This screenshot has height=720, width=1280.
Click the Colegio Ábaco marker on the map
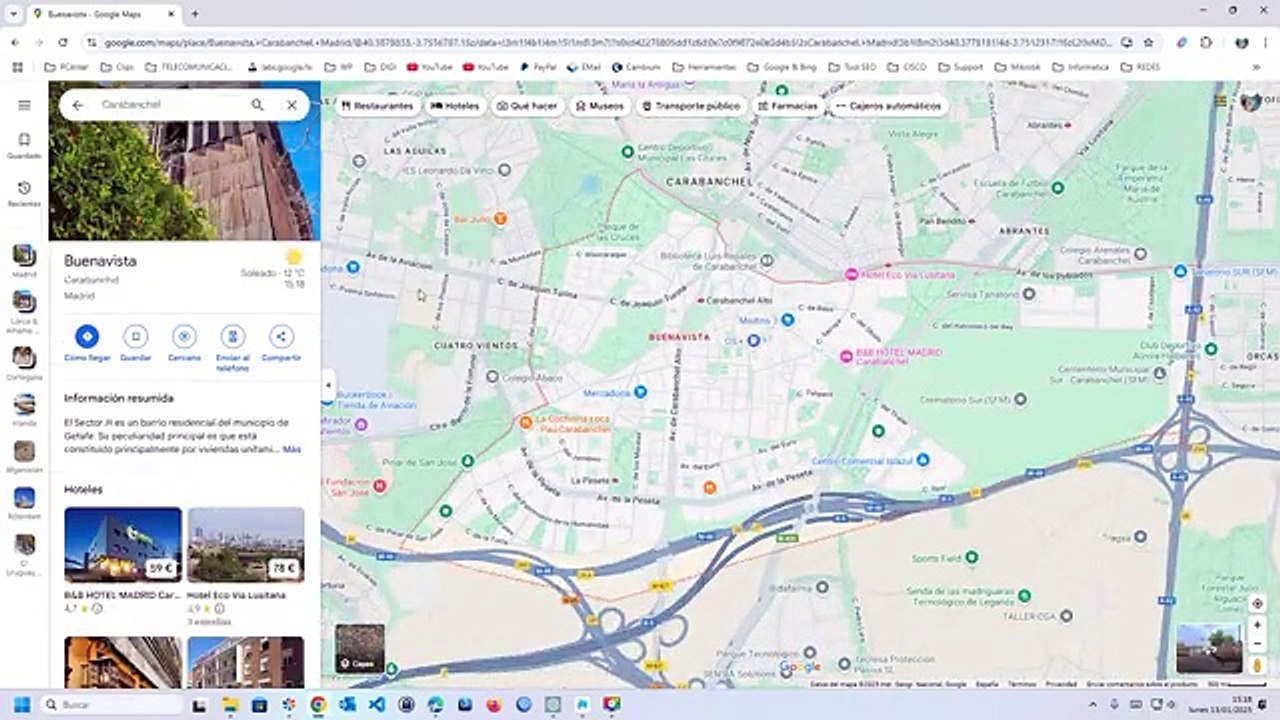[492, 377]
